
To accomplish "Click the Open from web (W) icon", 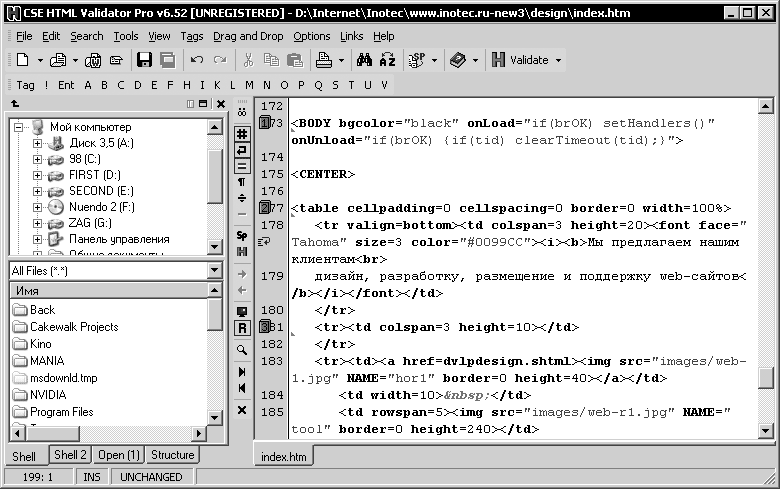I will (x=93, y=60).
